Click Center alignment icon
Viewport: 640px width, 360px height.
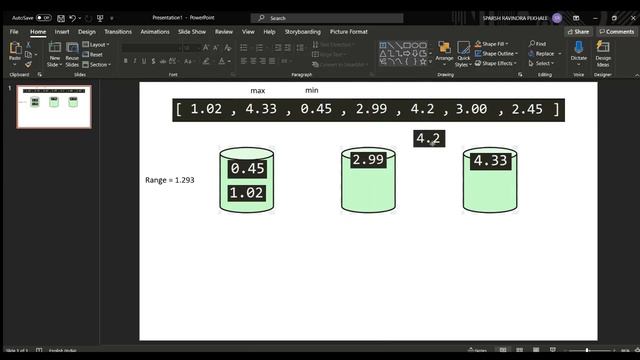click(x=253, y=61)
